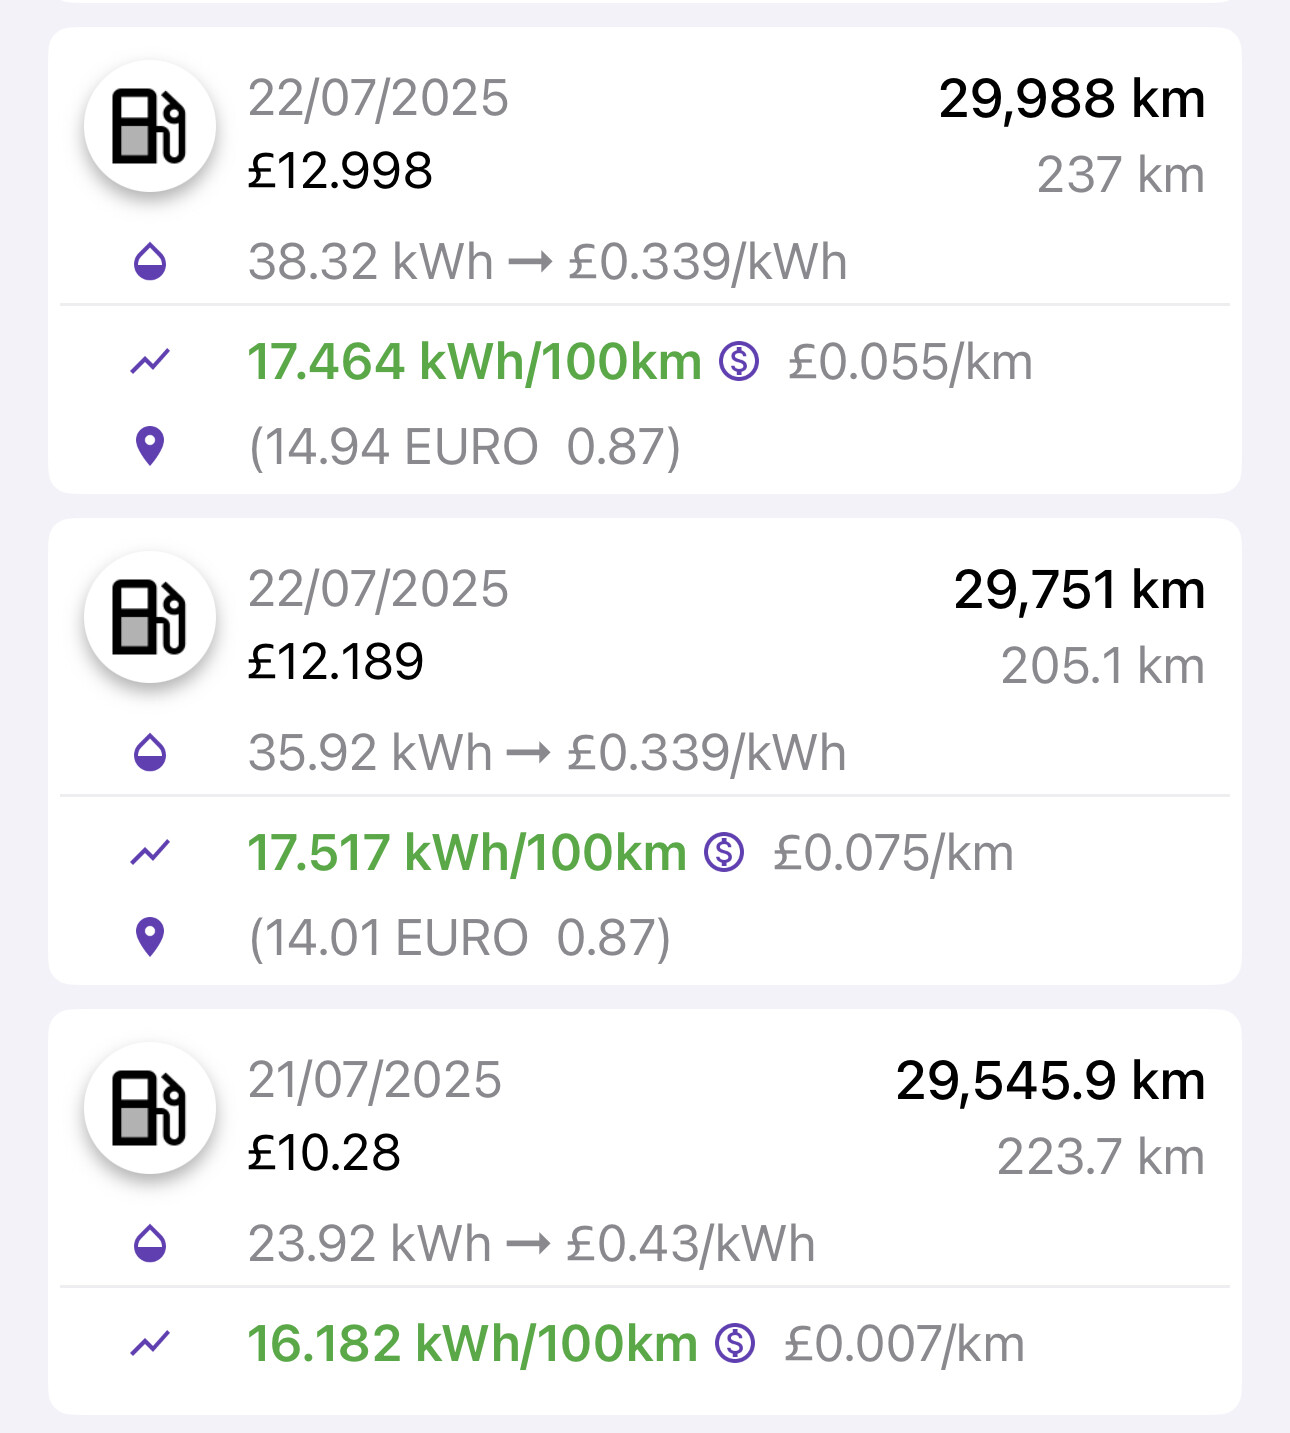
Task: Tap location pin beside 14.01 EURO note
Action: [x=150, y=937]
